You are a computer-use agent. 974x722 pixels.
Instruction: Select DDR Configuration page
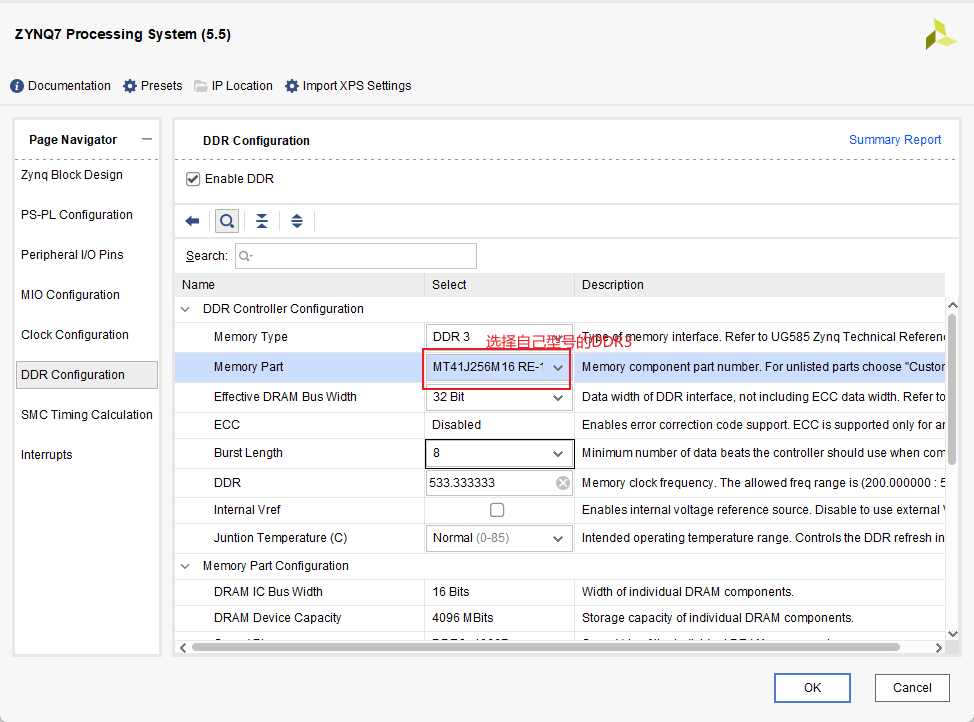click(x=87, y=375)
